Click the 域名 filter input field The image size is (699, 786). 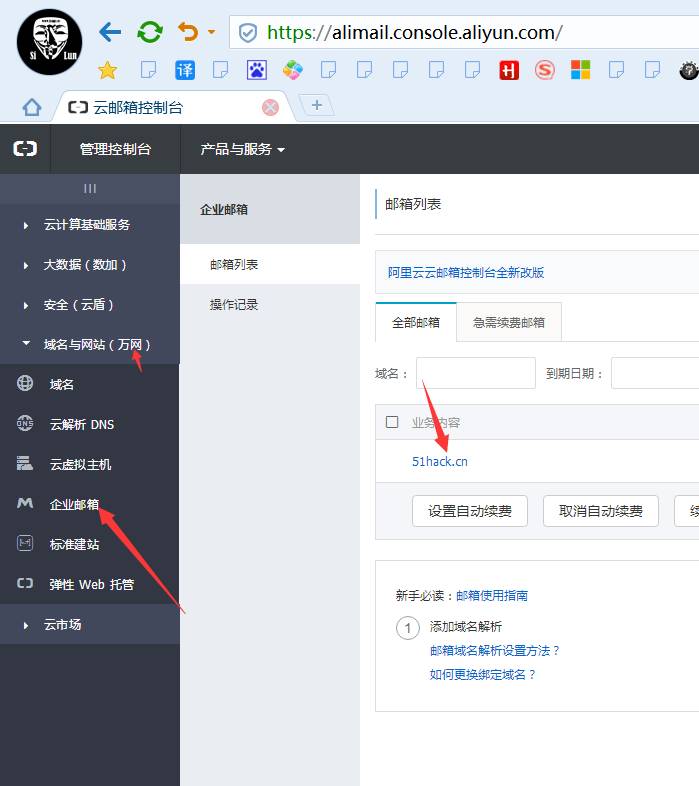(x=476, y=373)
